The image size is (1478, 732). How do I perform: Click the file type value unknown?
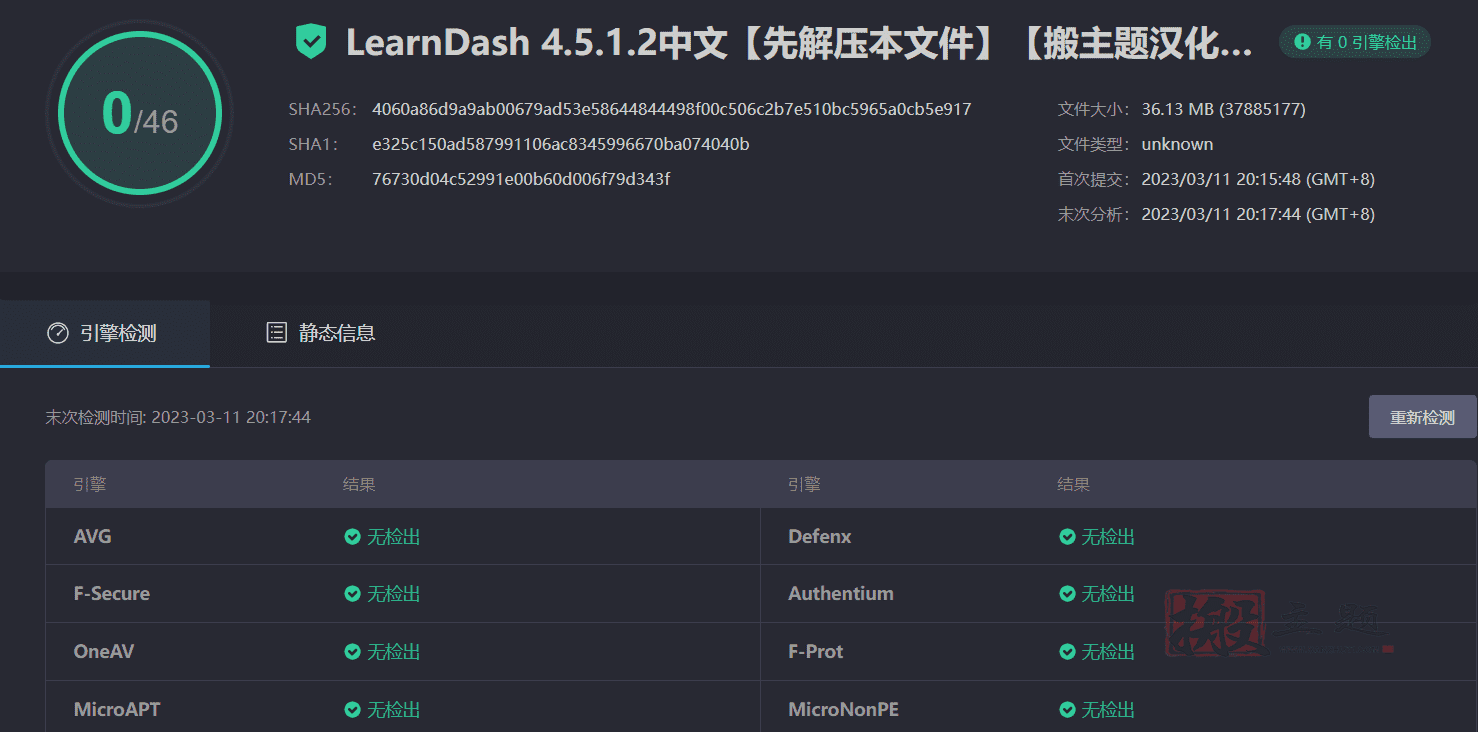coord(1177,144)
